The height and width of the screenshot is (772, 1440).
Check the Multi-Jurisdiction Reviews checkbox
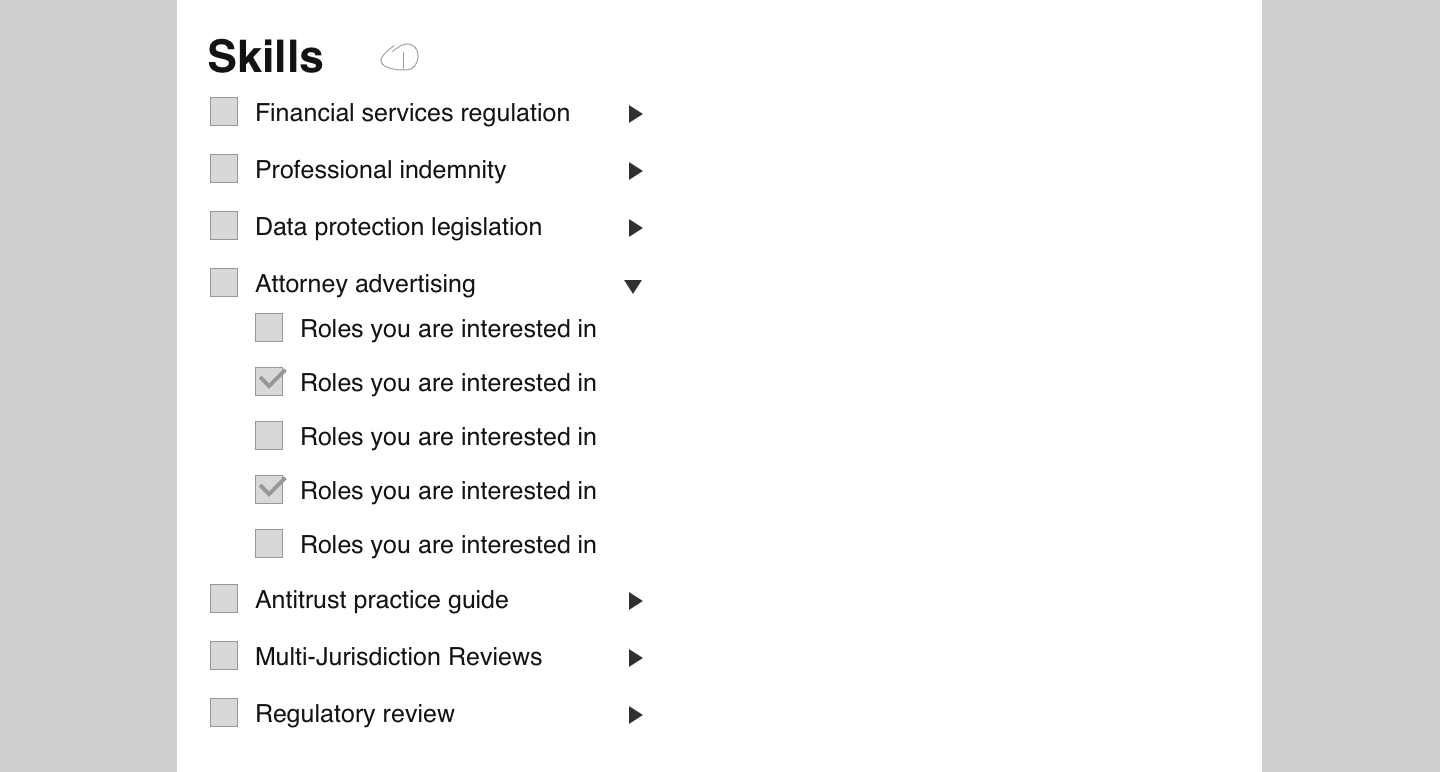pos(224,656)
